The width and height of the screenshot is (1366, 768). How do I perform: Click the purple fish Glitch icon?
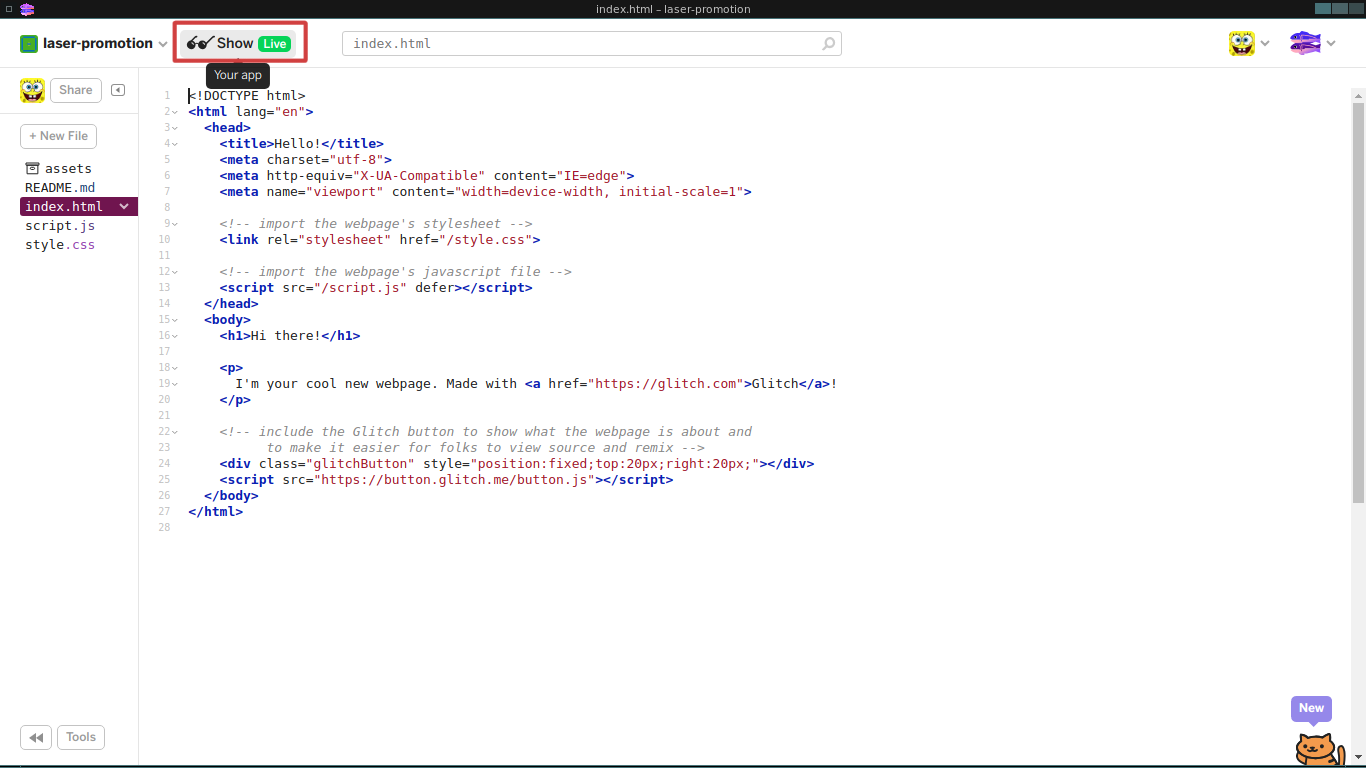(1305, 43)
